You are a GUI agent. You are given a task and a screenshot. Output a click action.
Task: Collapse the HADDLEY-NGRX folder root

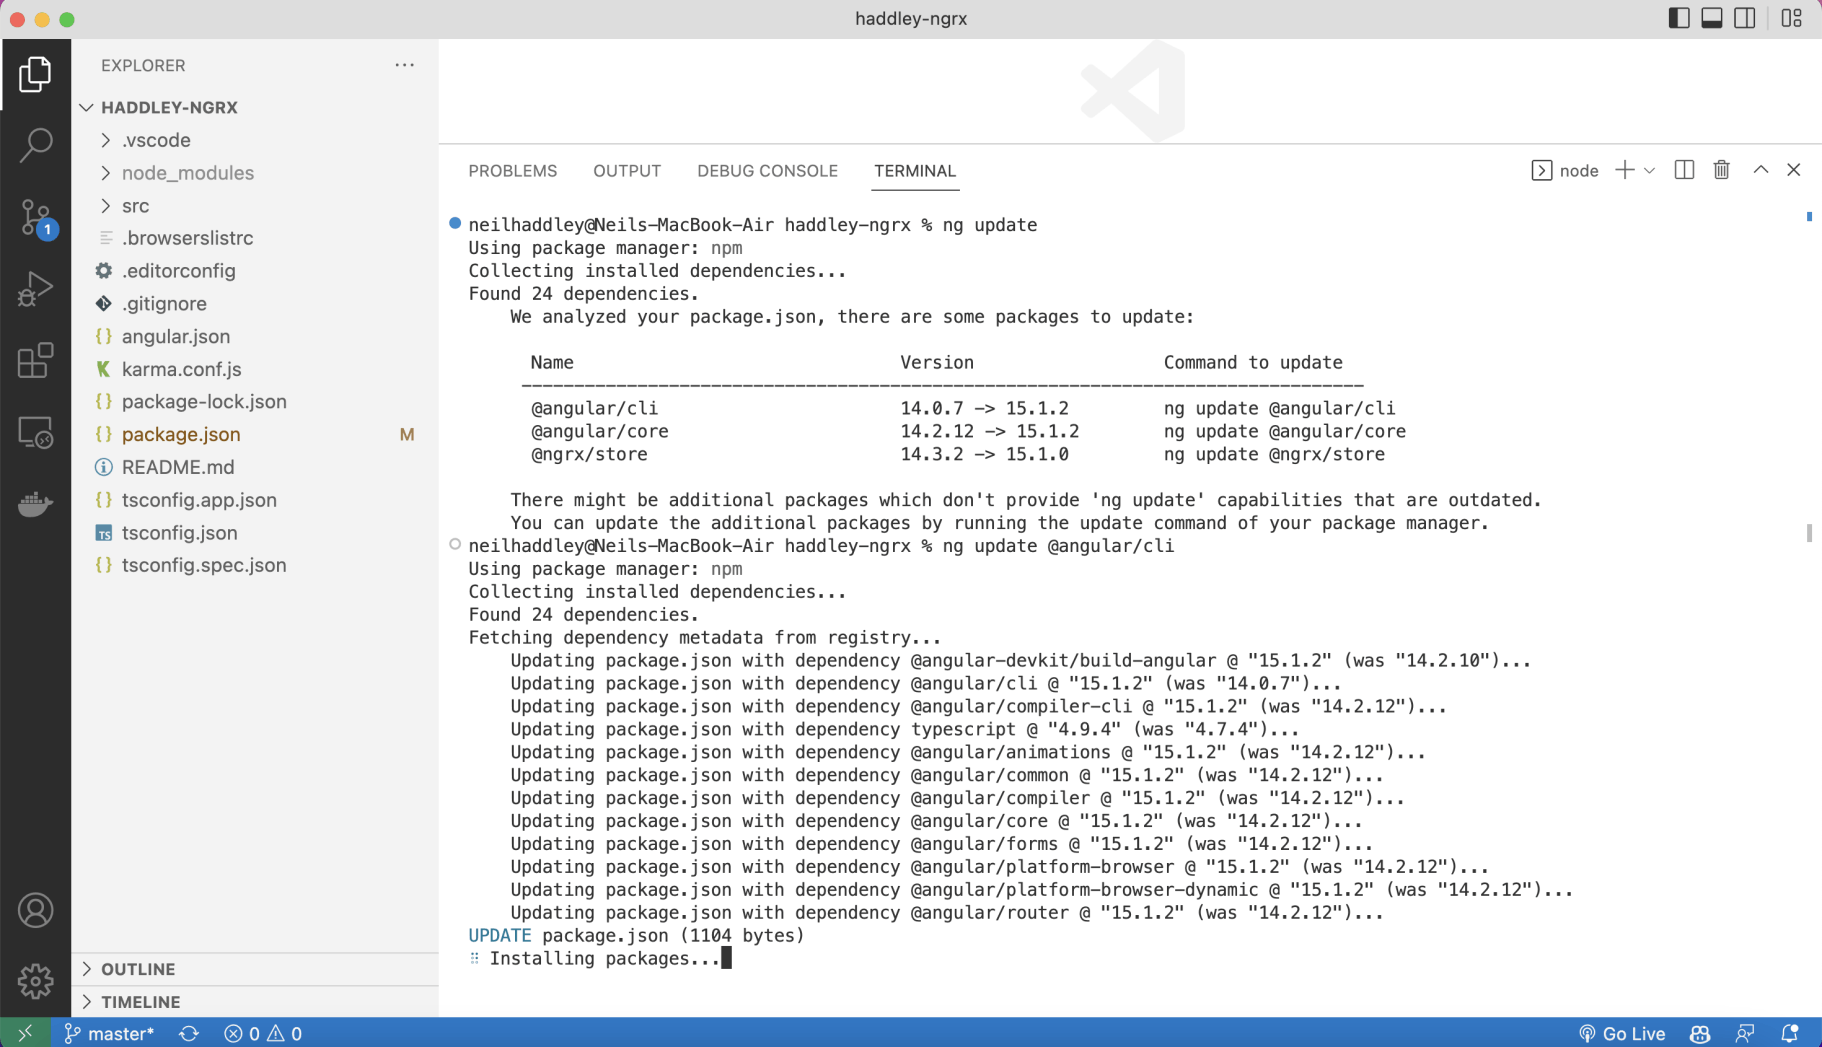[87, 107]
